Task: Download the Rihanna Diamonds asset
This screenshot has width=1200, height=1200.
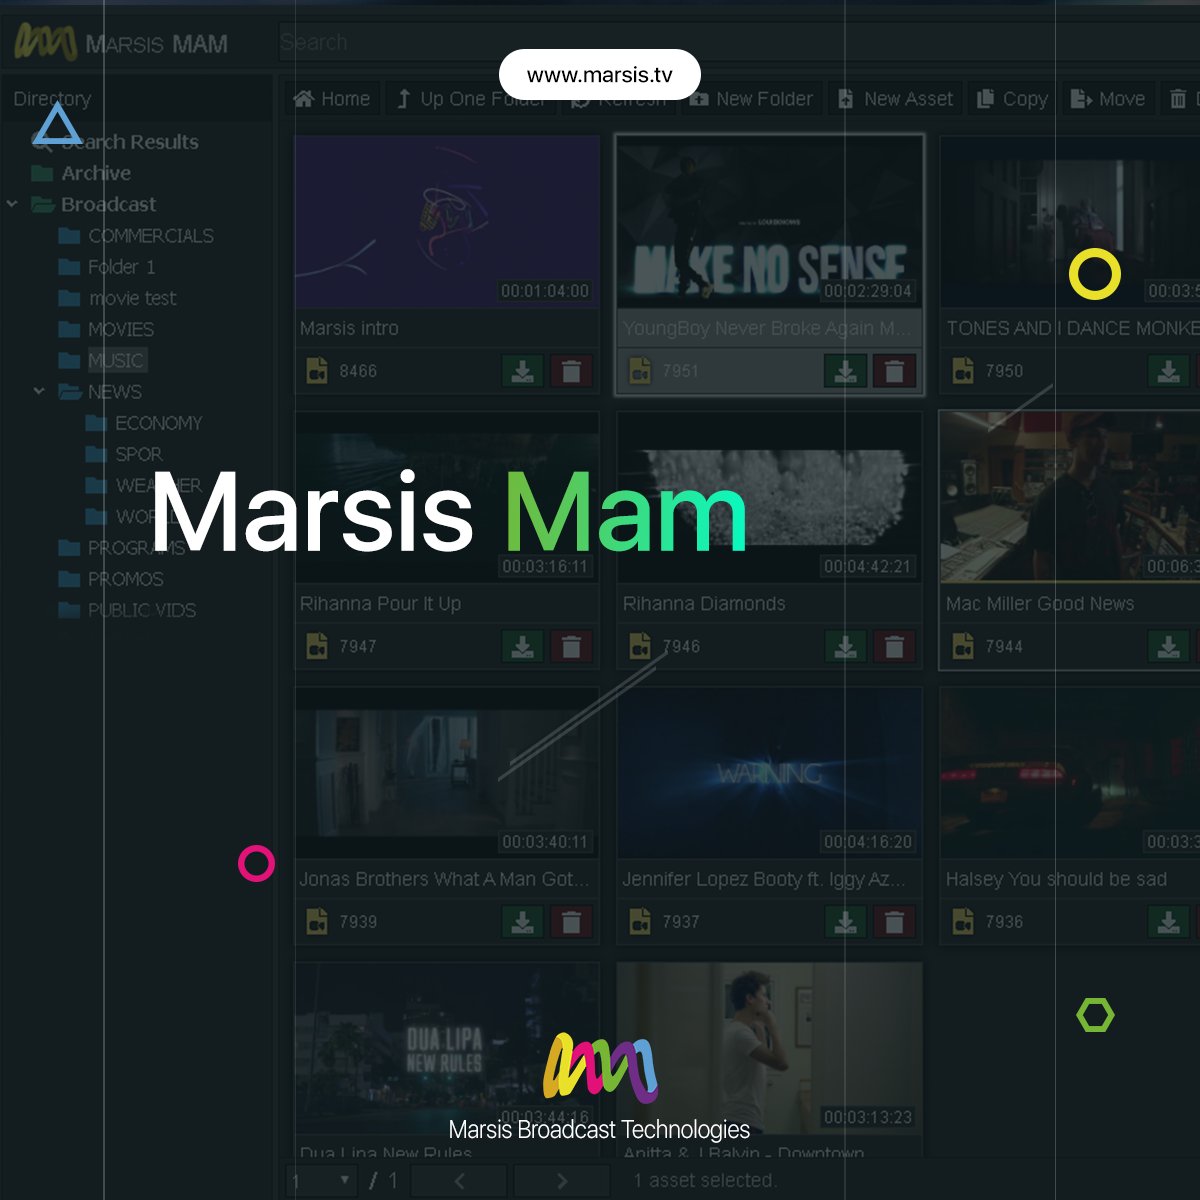Action: point(845,647)
